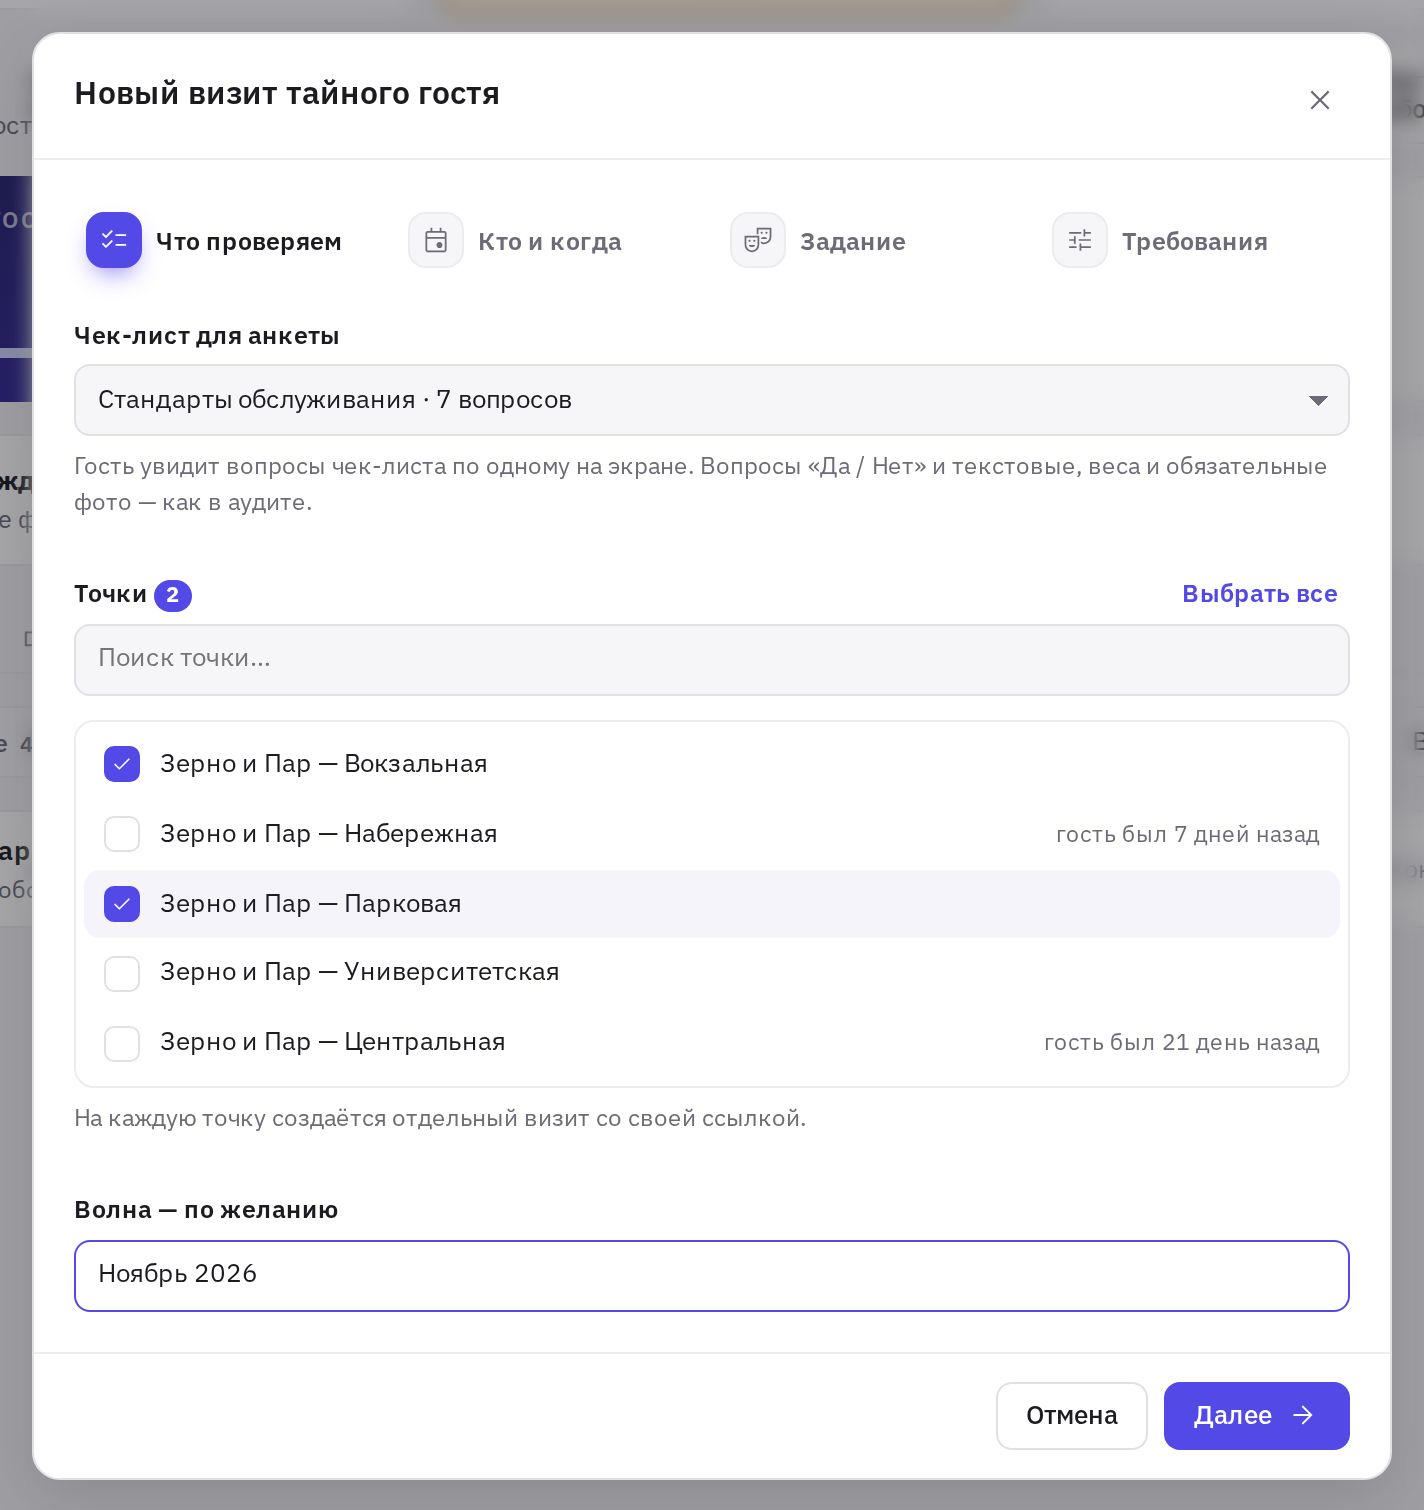
Task: Close the Новый визит тайного гостя dialog
Action: click(1320, 100)
